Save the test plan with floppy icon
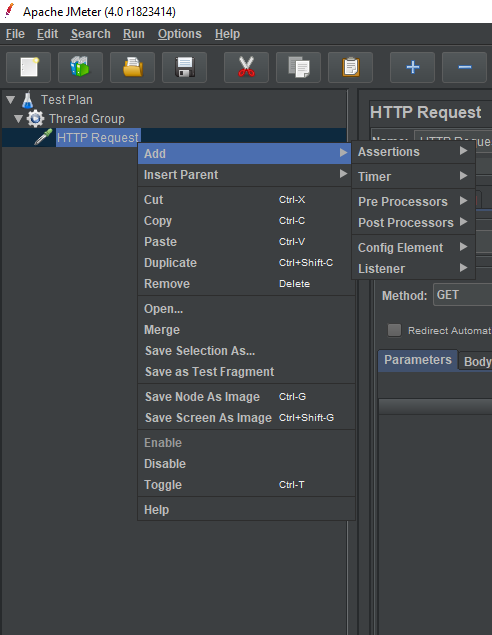The image size is (492, 635). click(x=184, y=67)
